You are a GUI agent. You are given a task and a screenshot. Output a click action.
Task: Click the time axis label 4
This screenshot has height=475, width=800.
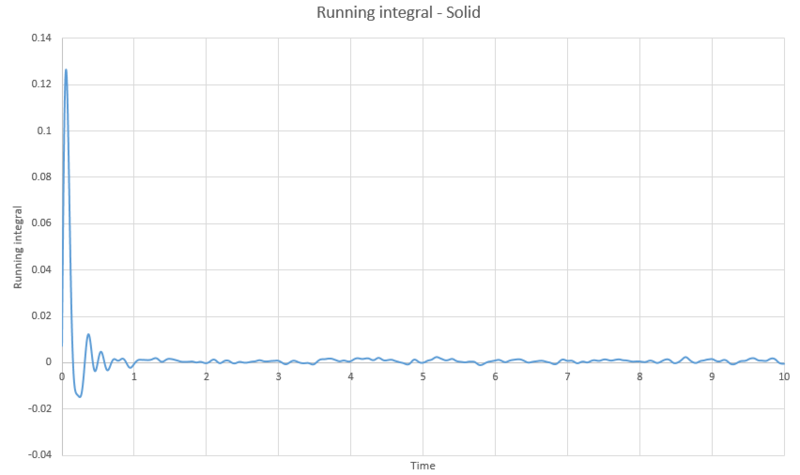(x=351, y=377)
